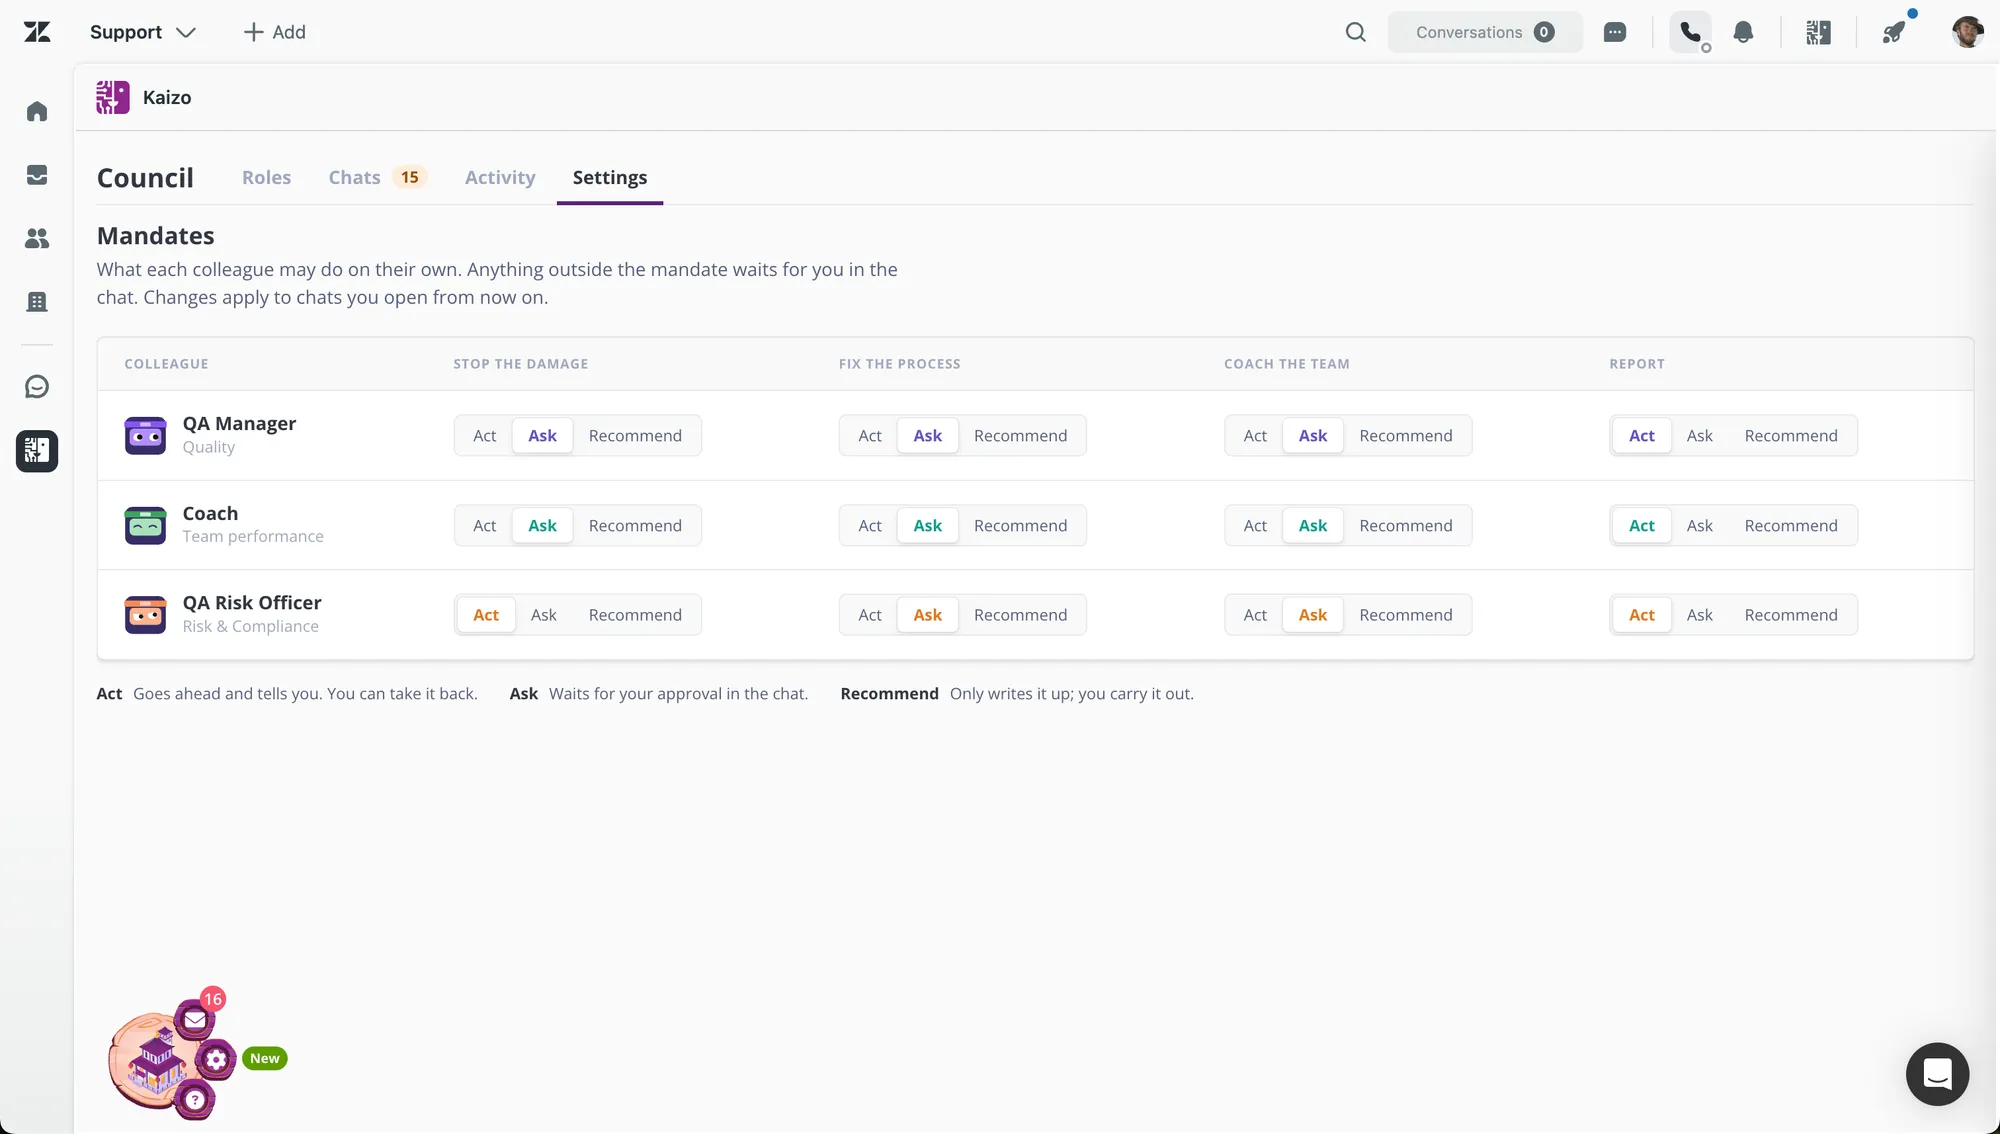Image resolution: width=2000 pixels, height=1134 pixels.
Task: Open the user profile avatar
Action: pos(1967,32)
